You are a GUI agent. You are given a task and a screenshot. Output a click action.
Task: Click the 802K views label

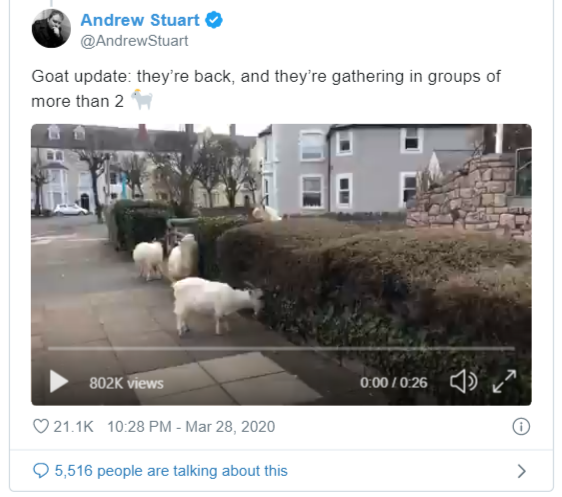pos(126,383)
